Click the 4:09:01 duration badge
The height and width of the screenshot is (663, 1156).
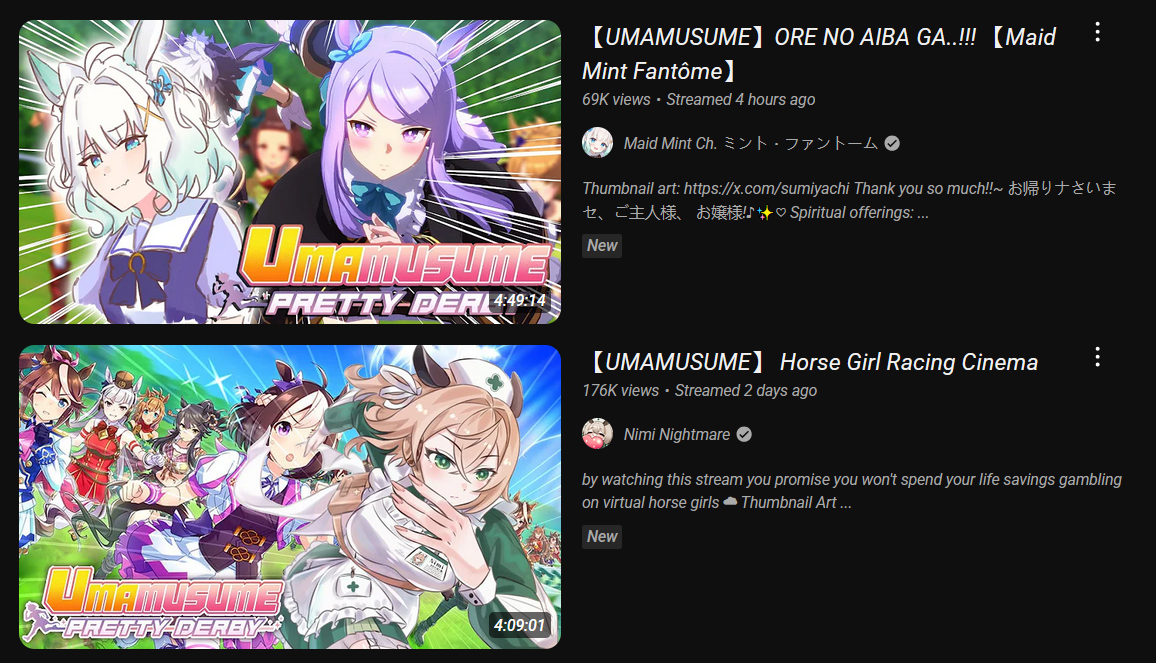click(520, 625)
